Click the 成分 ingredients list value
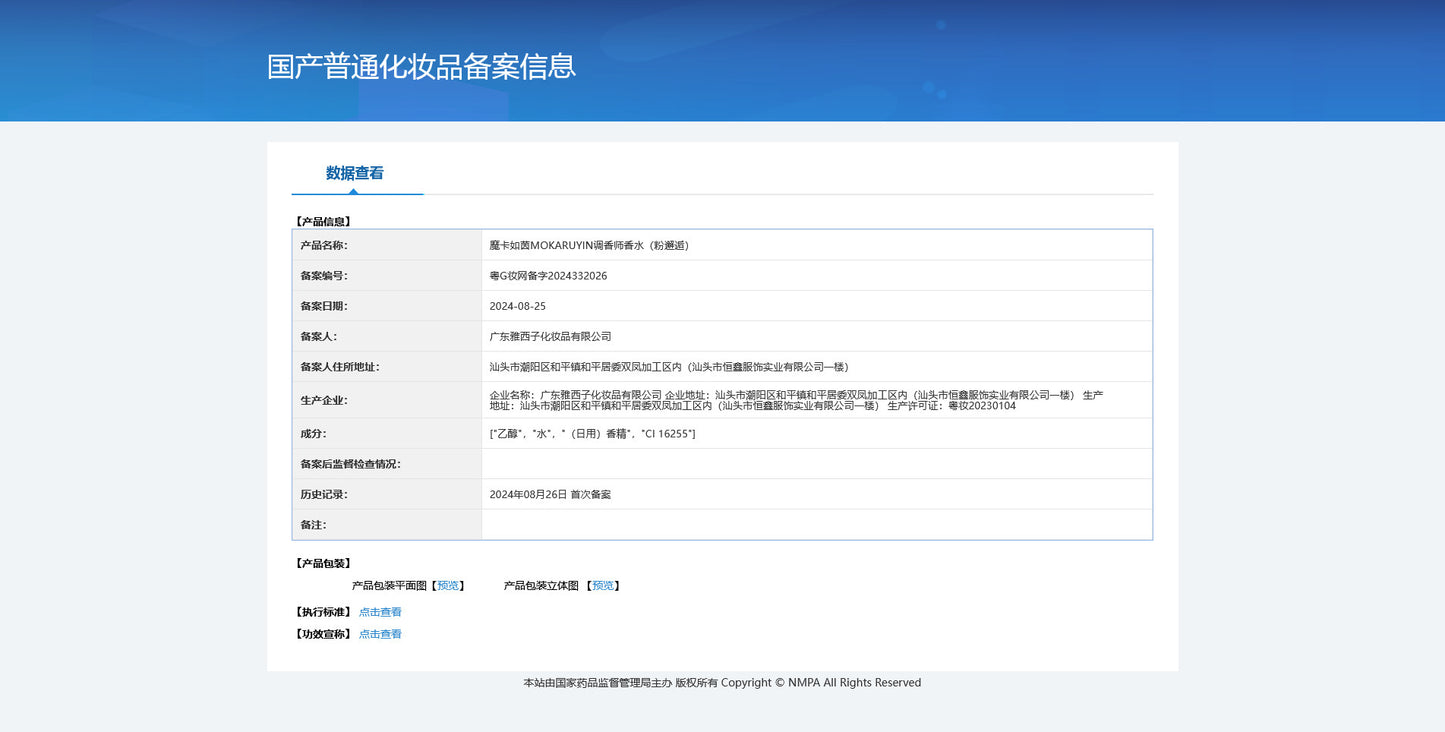This screenshot has width=1445, height=732. tap(592, 434)
